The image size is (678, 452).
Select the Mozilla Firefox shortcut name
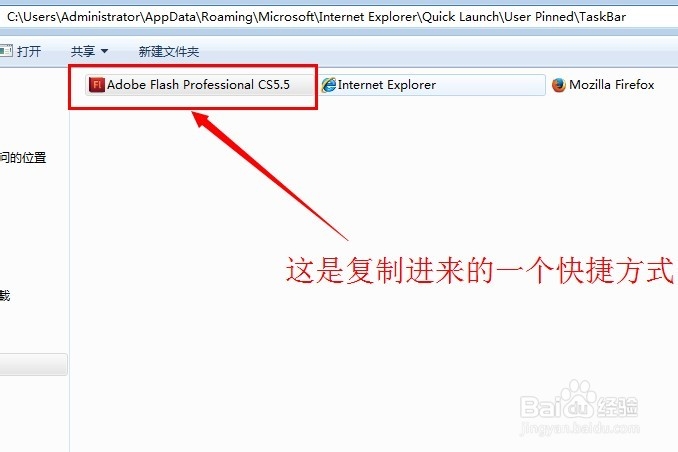611,85
